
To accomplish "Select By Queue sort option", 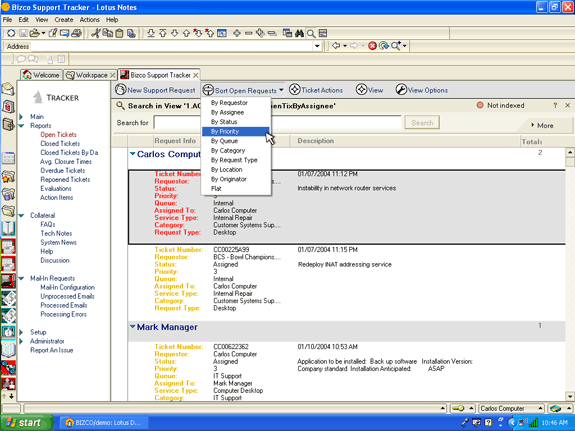I will click(224, 141).
